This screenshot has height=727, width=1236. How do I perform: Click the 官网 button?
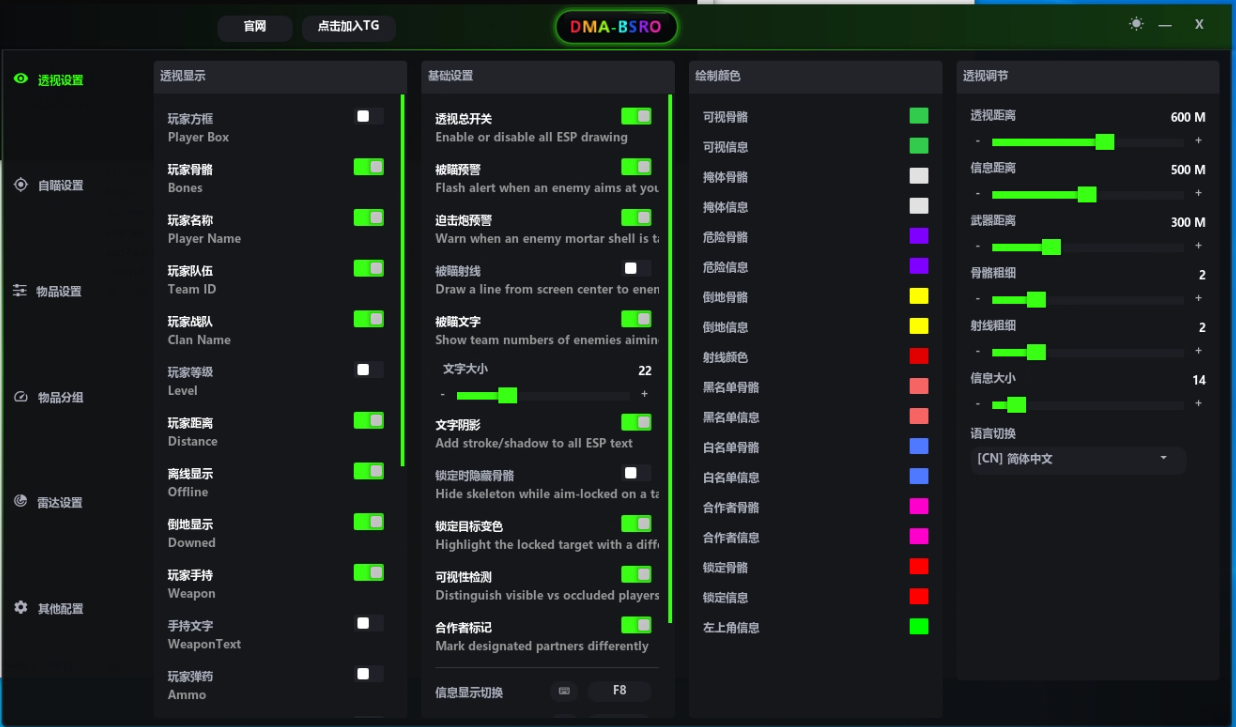point(255,27)
